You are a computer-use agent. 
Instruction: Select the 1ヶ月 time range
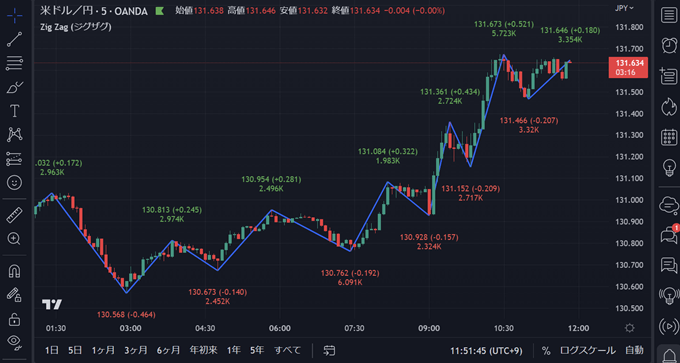click(104, 350)
